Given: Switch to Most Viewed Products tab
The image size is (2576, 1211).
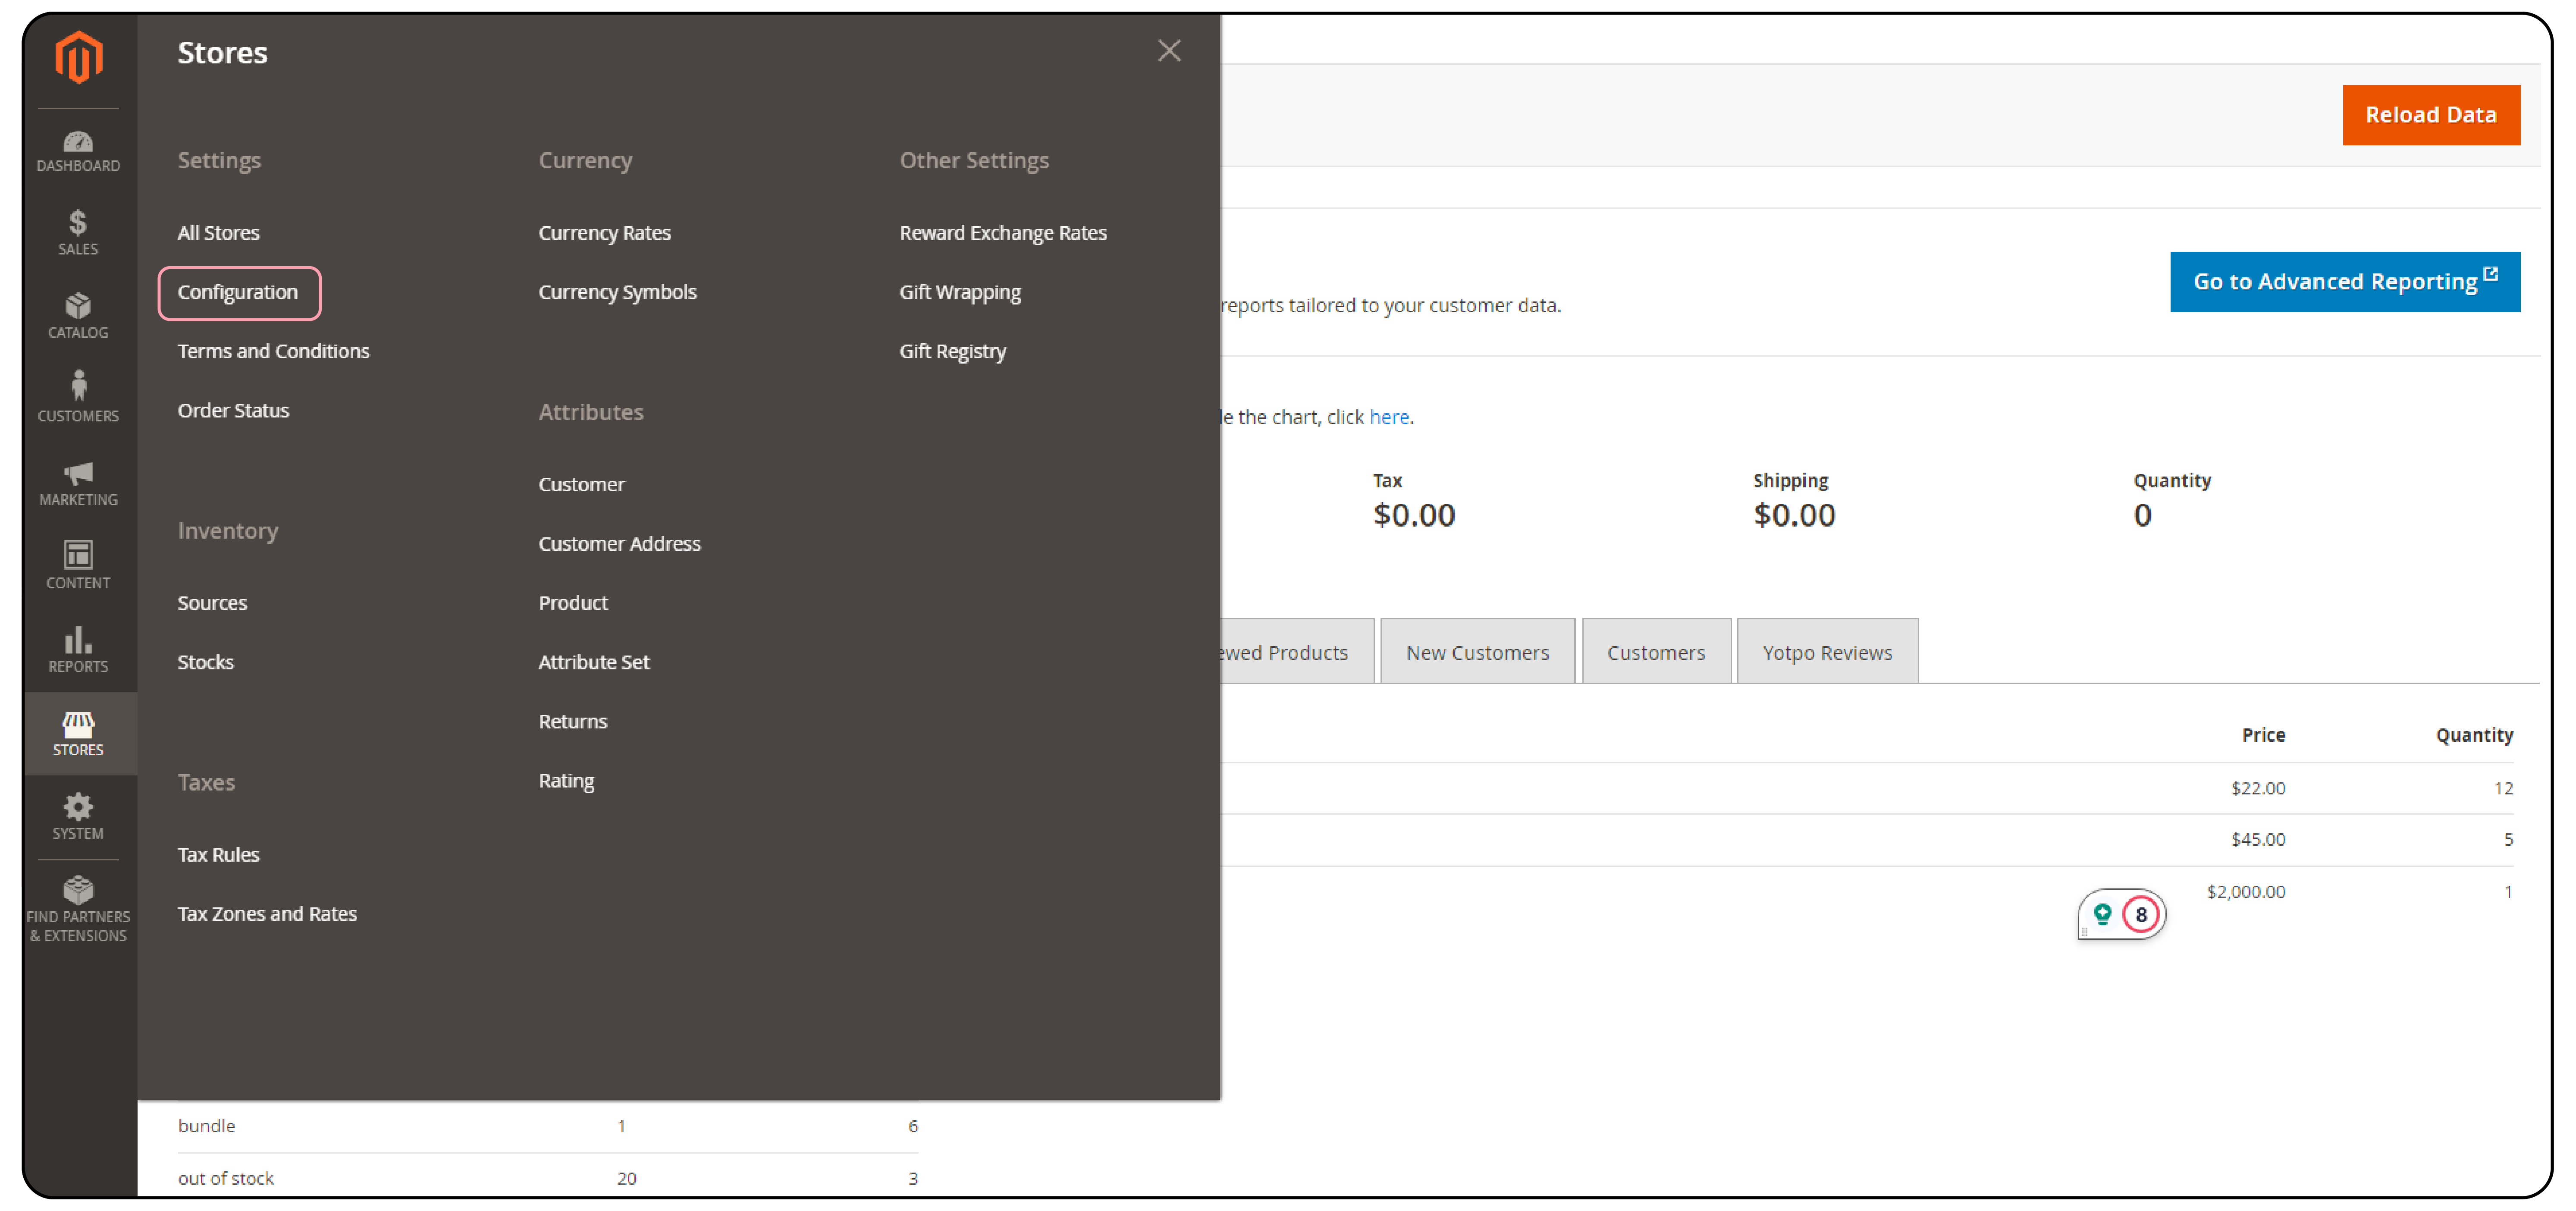Looking at the screenshot, I should [x=1296, y=652].
